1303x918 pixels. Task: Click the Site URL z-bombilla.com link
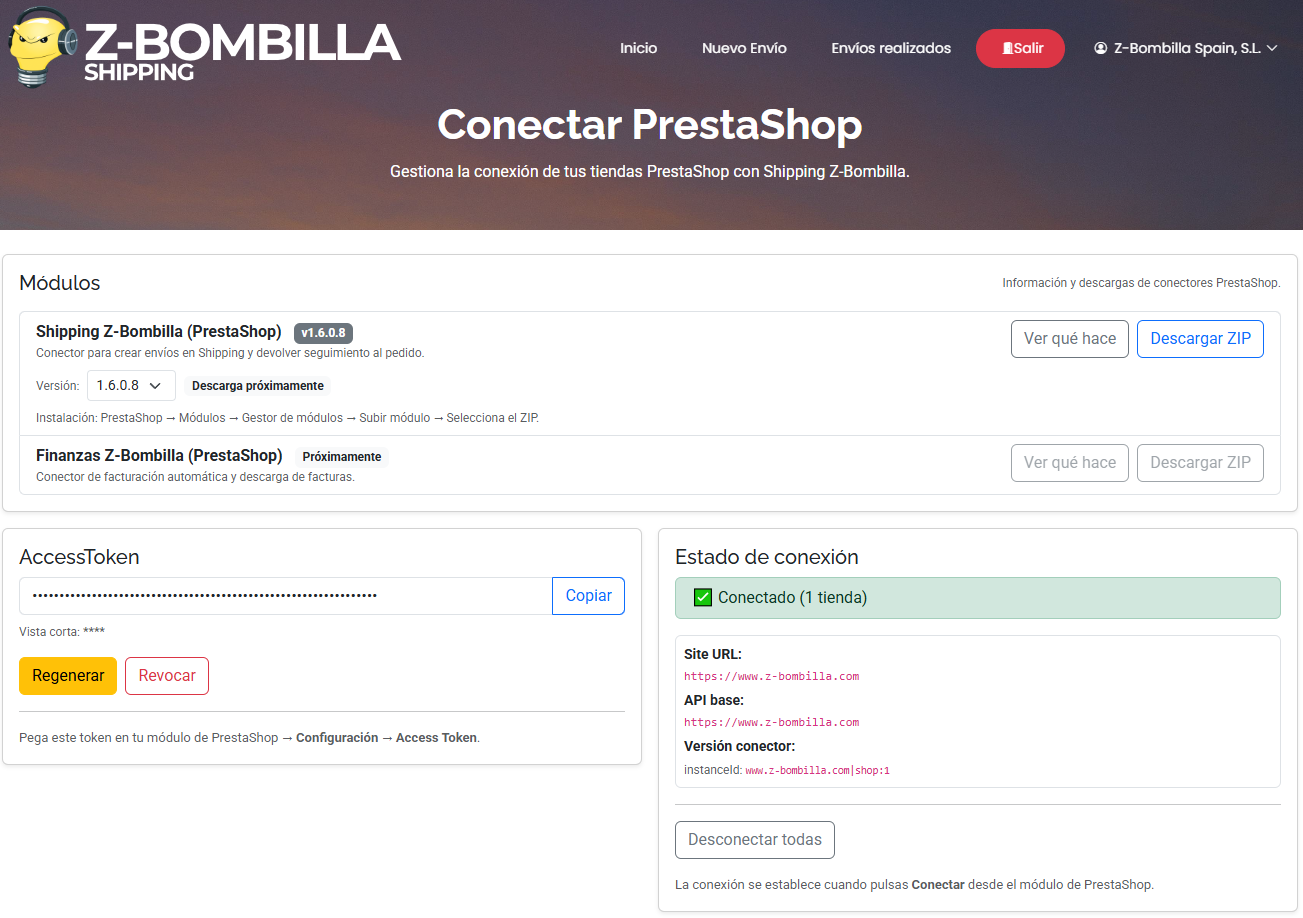click(x=771, y=676)
